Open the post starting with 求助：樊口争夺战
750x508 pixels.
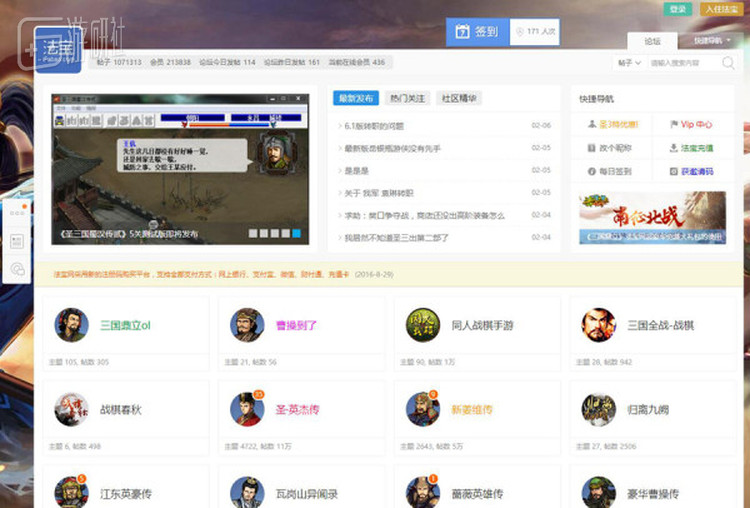click(424, 216)
